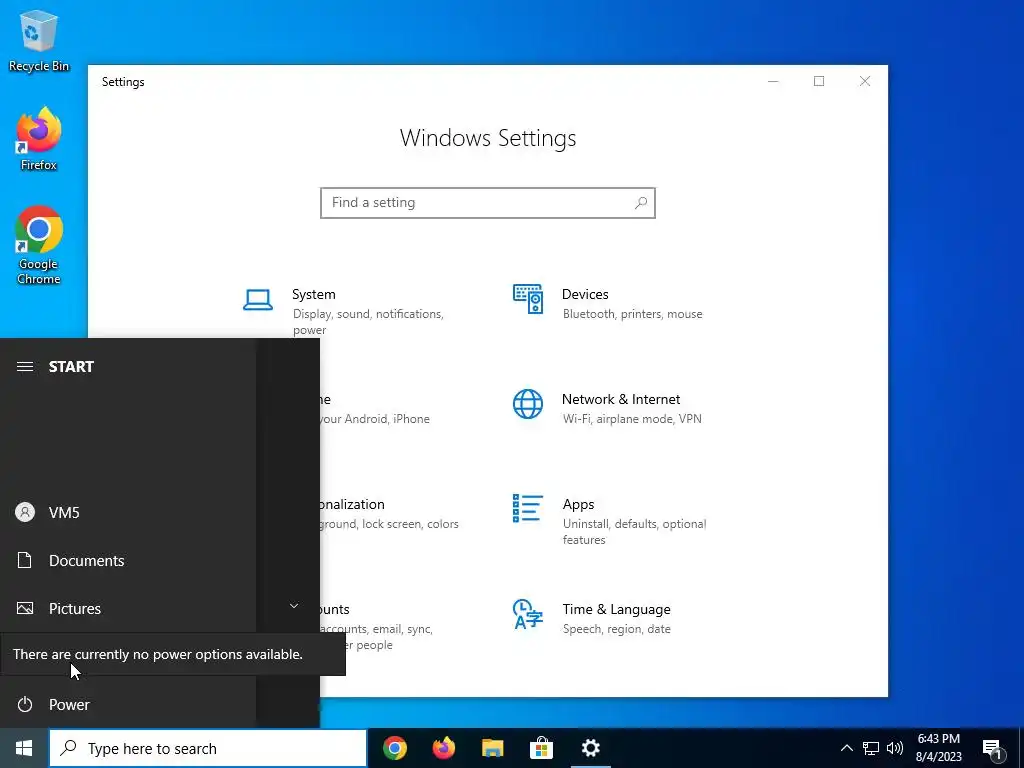Click the Windows Start button on taskbar
This screenshot has height=768, width=1024.
point(24,748)
